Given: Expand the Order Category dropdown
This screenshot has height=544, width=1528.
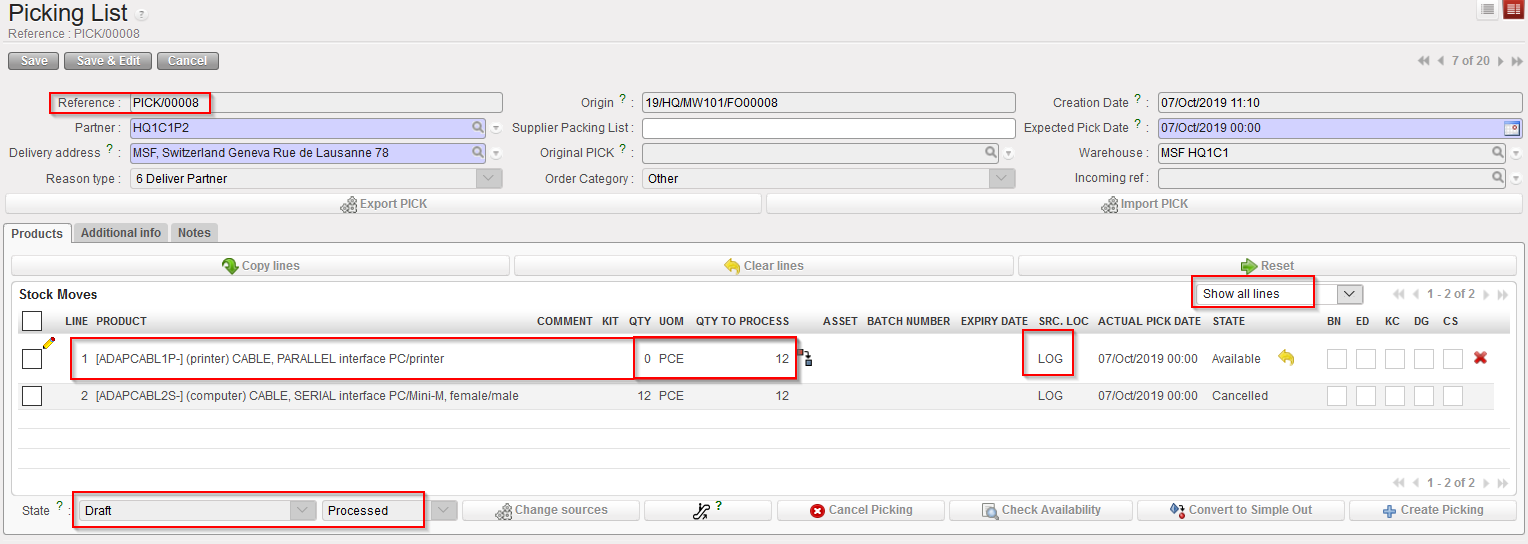Looking at the screenshot, I should pos(1002,179).
